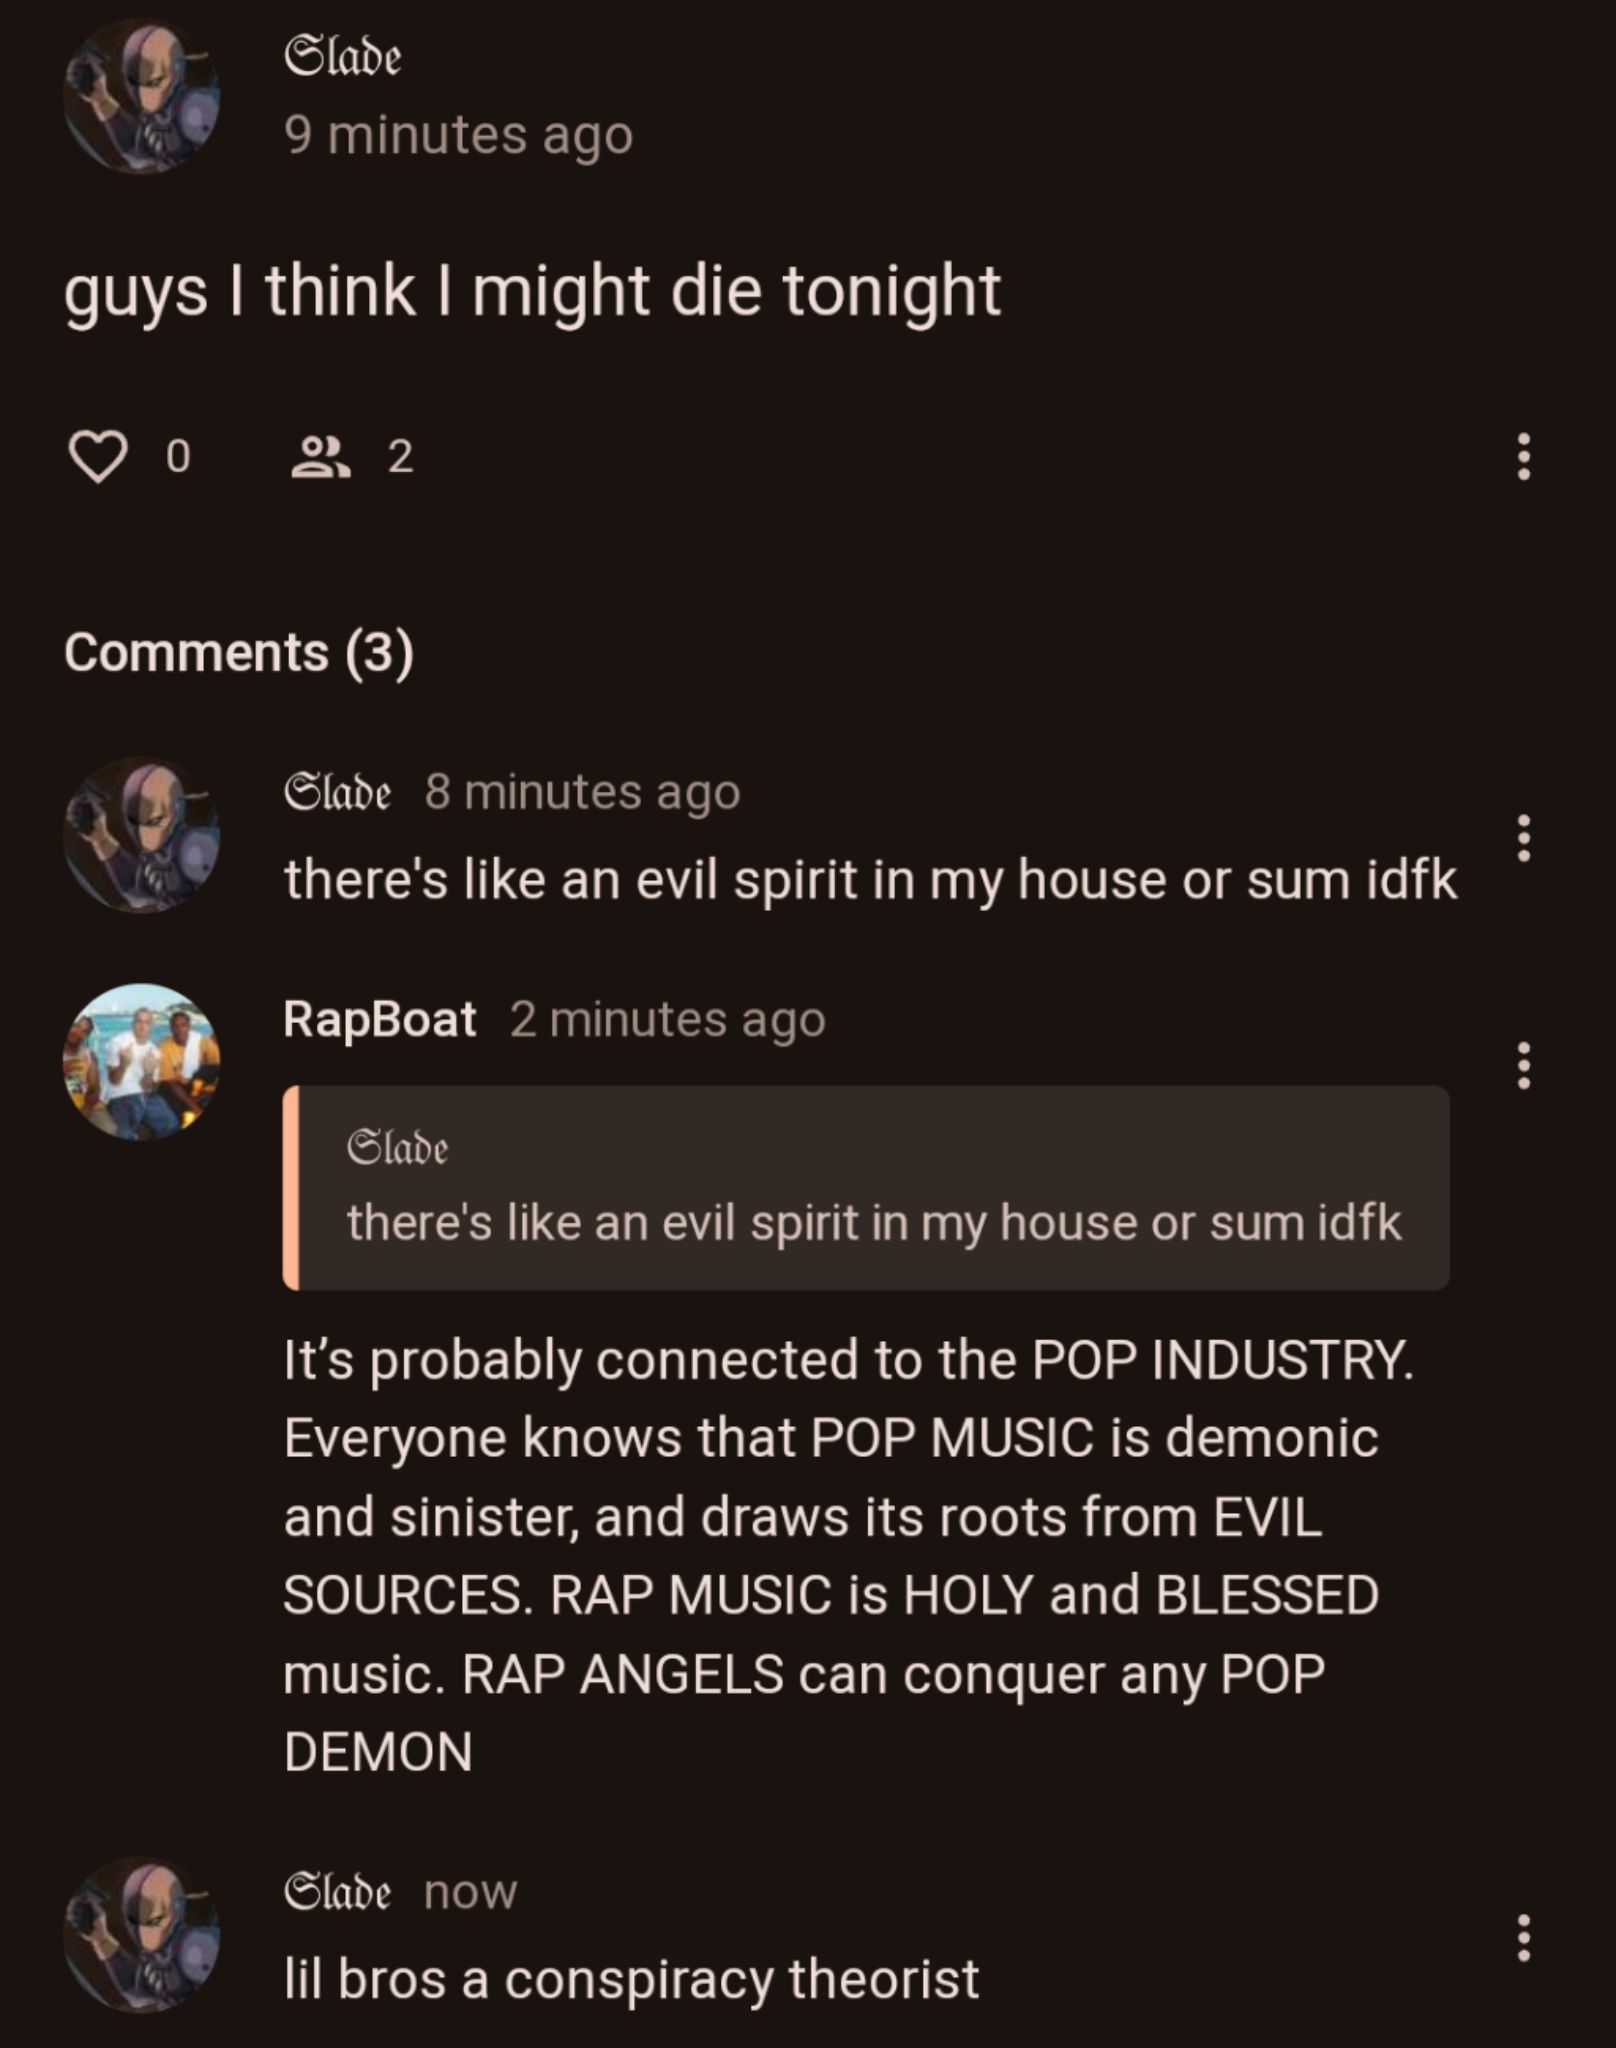Click the like count number next to the heart
Screen dimensions: 1616x2048
pos(178,457)
